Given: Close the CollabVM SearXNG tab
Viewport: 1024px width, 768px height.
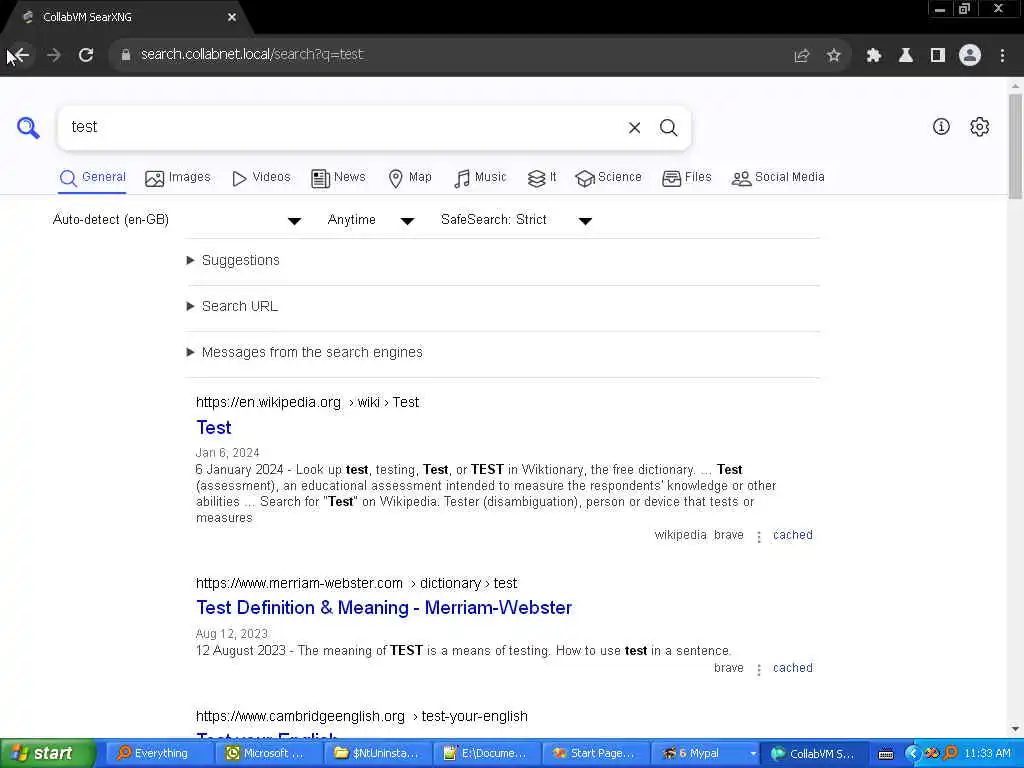Looking at the screenshot, I should pyautogui.click(x=232, y=18).
